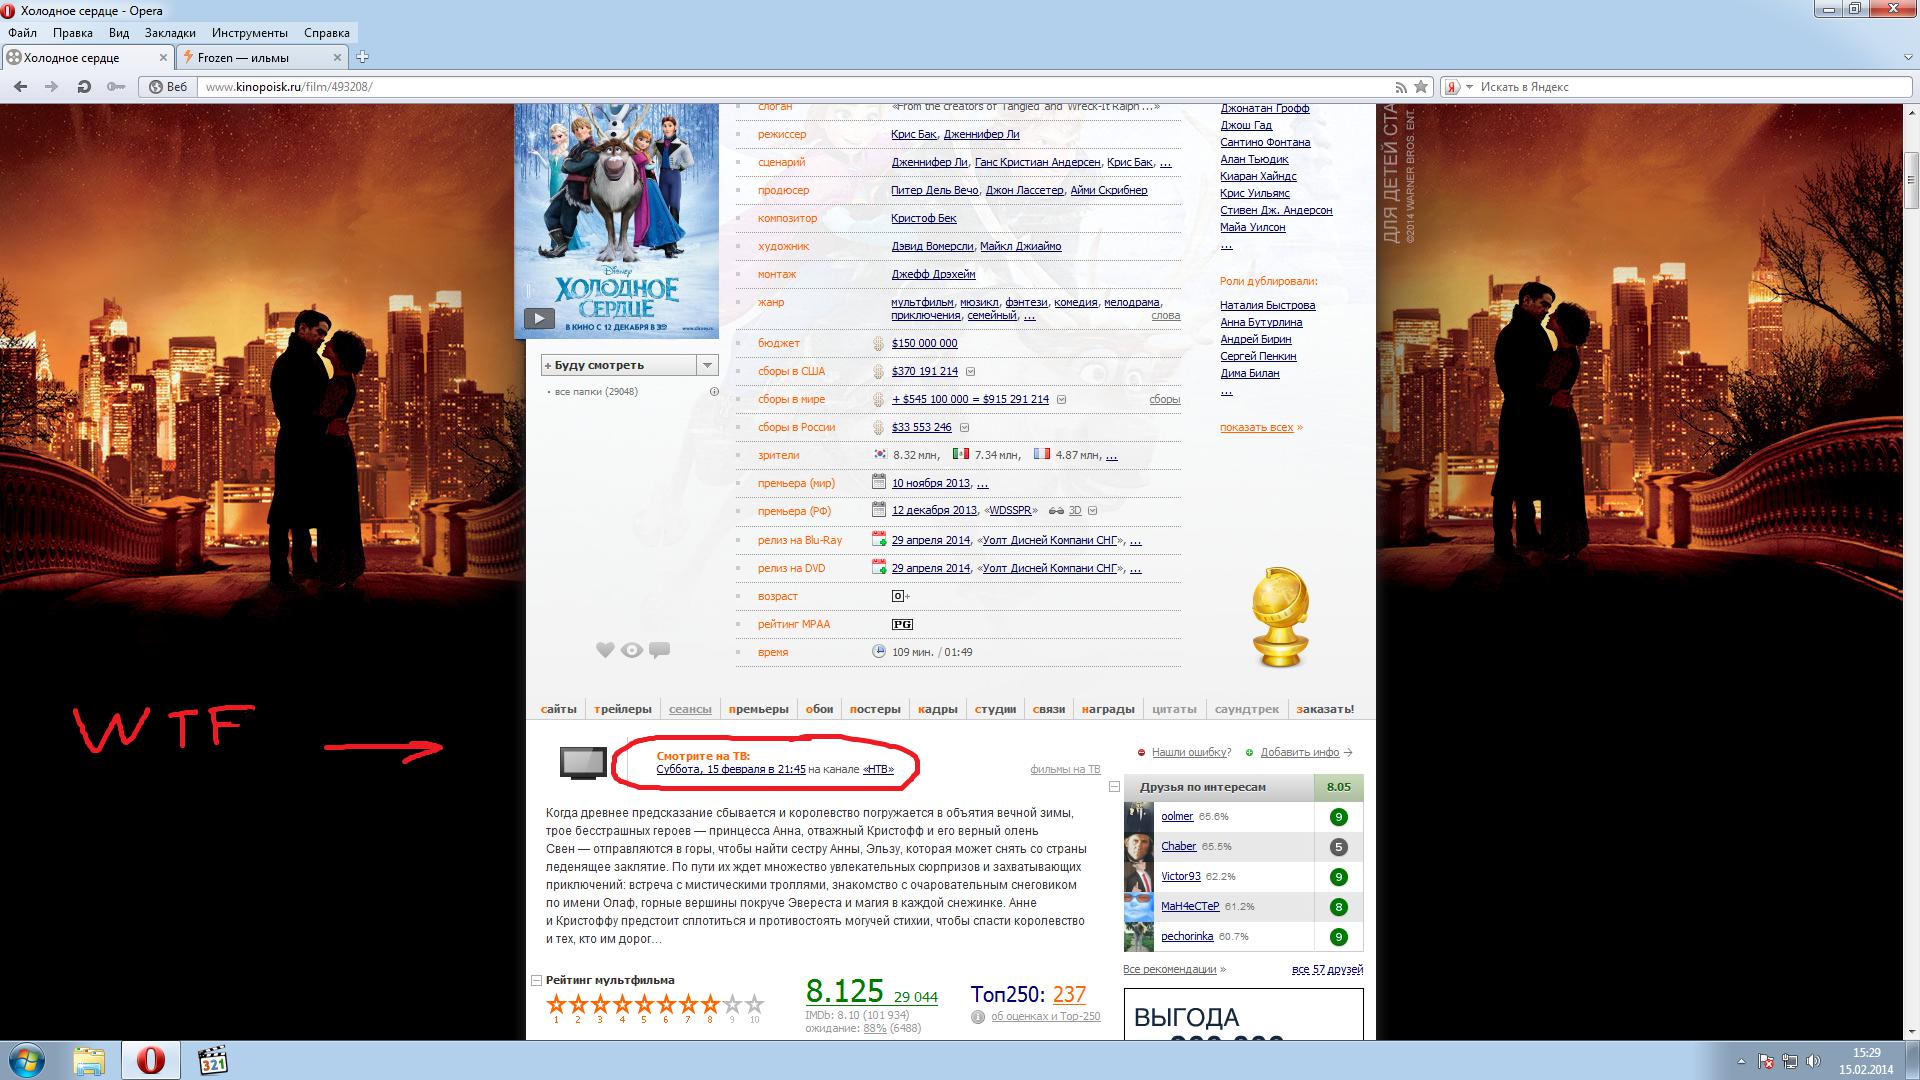Open the награды section tab
Image resolution: width=1920 pixels, height=1080 pixels.
pyautogui.click(x=1108, y=709)
